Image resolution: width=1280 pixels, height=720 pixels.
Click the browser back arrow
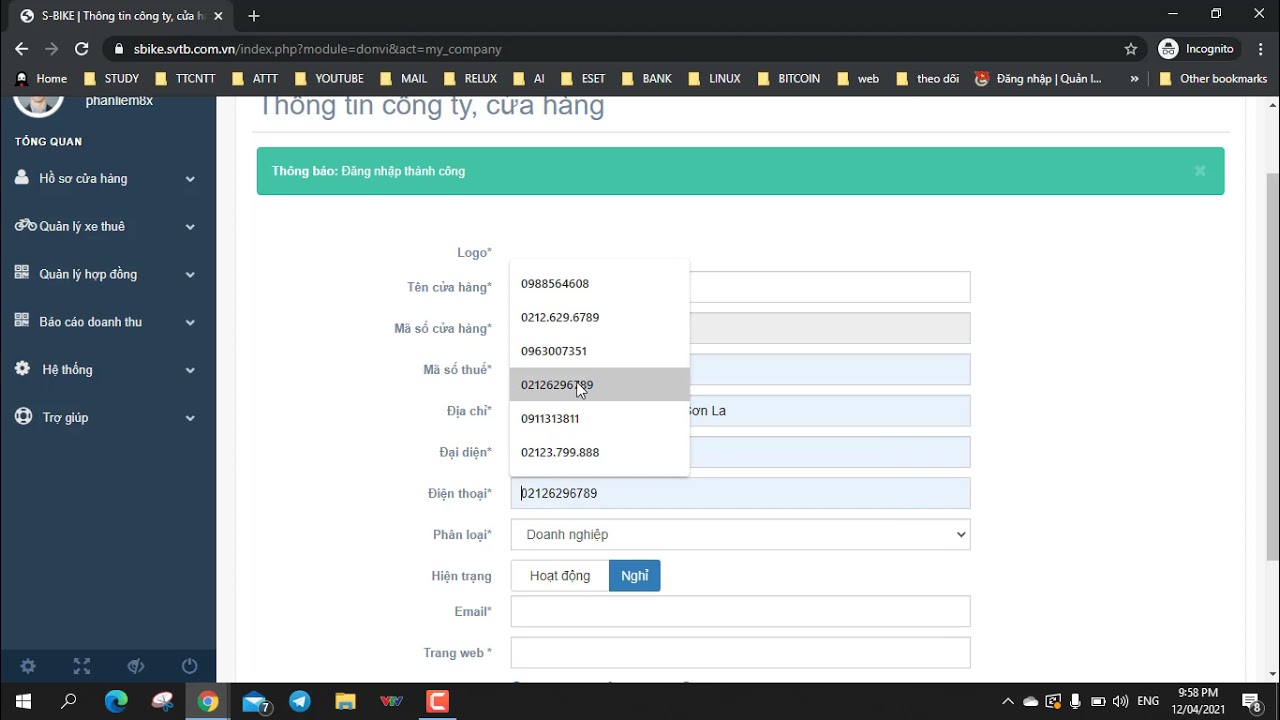(22, 49)
